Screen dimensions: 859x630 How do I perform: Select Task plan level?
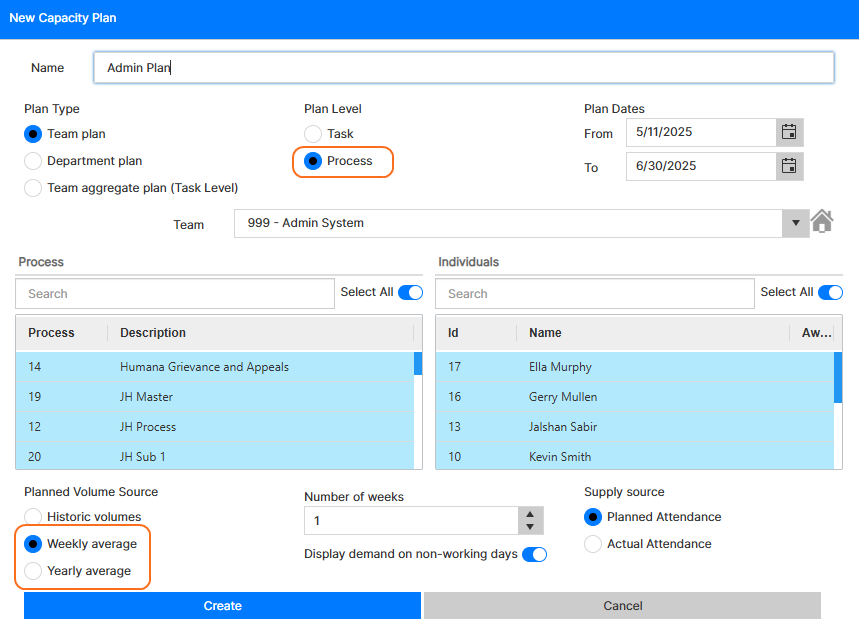pos(313,134)
